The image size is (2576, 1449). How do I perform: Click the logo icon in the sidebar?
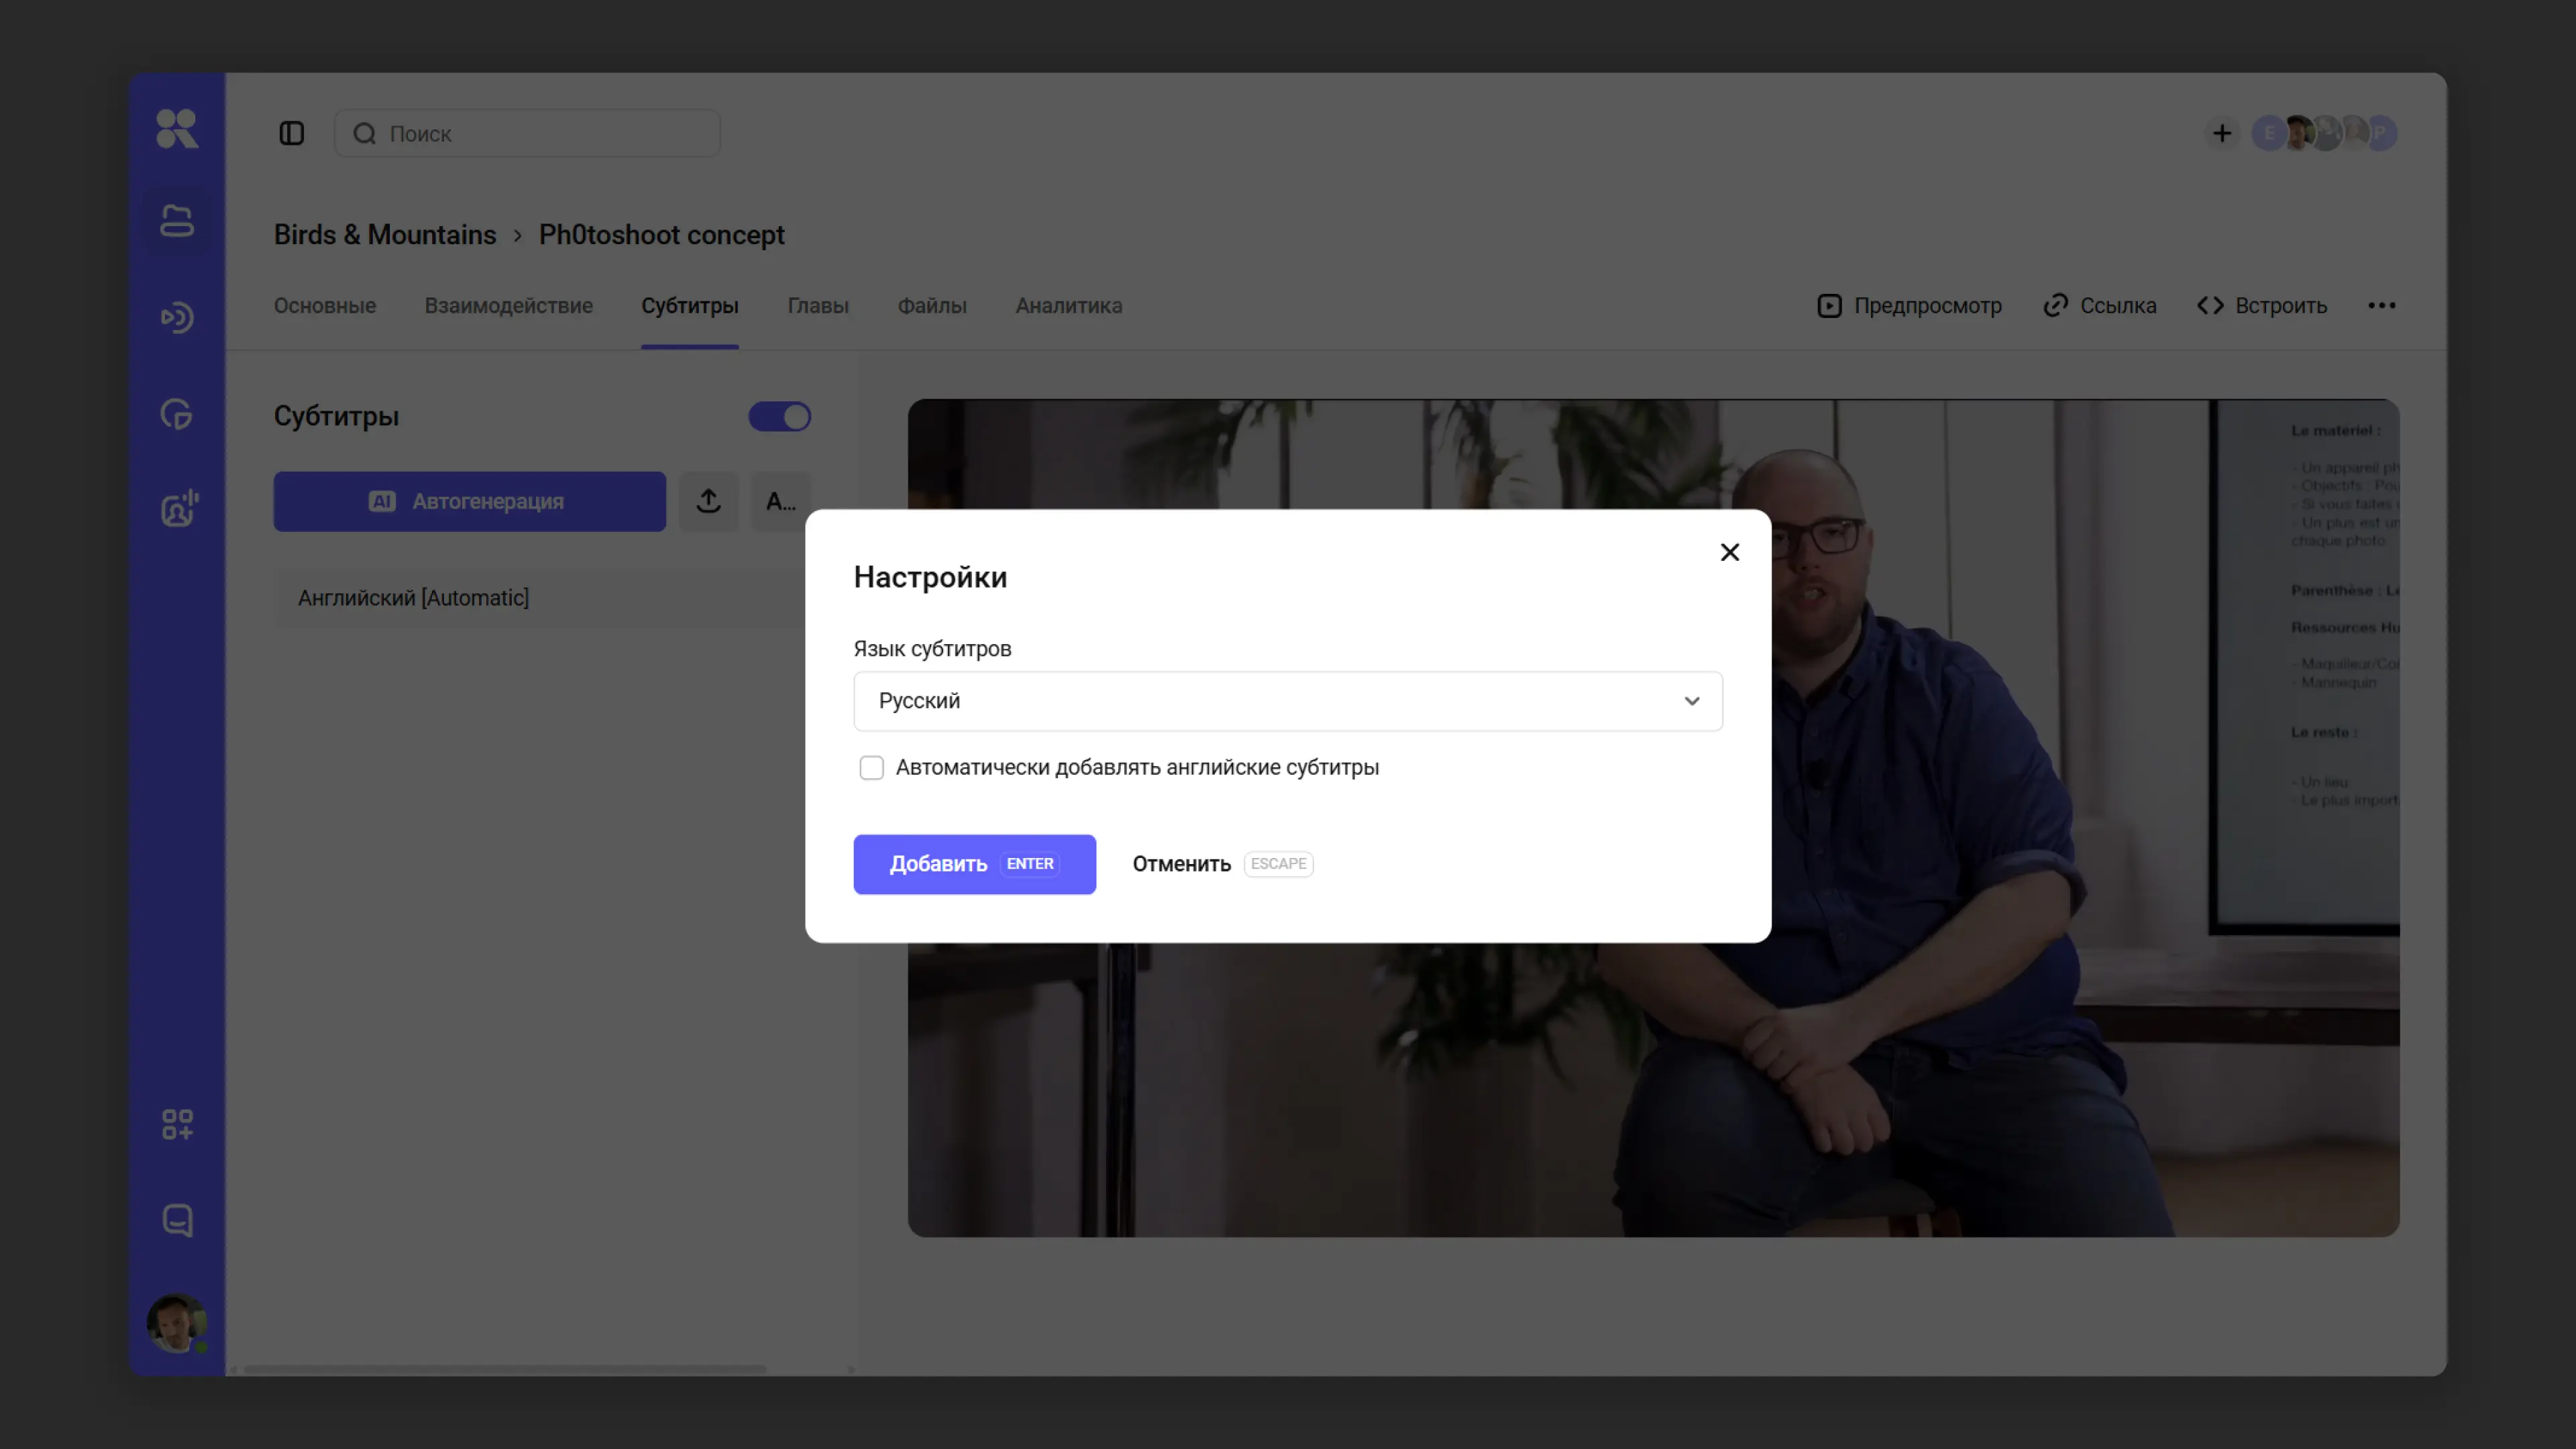pos(177,129)
